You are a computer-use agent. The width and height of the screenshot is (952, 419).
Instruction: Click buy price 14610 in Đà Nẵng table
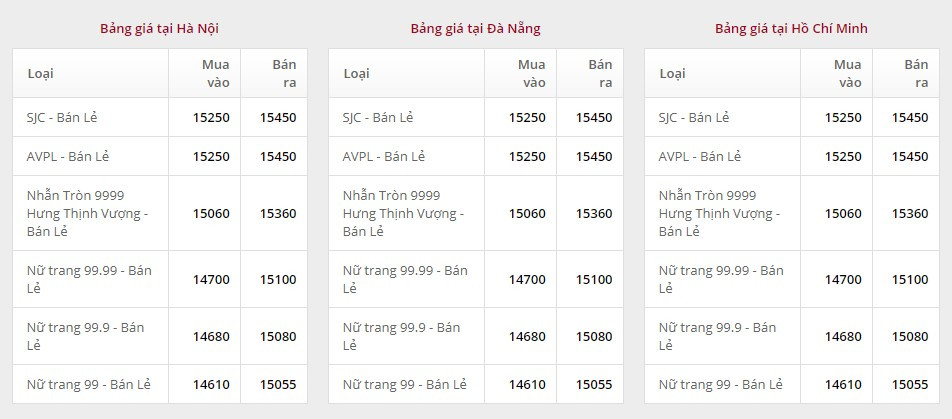click(x=527, y=384)
